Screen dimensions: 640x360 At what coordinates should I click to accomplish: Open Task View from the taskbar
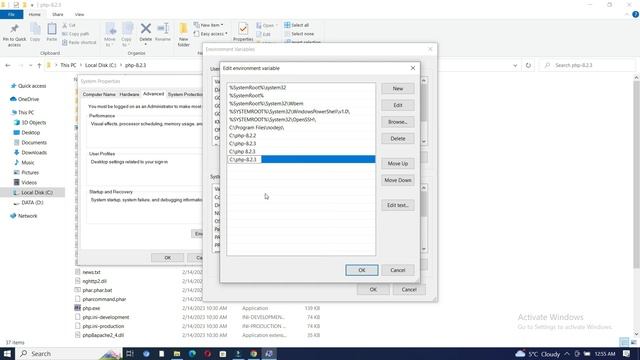pos(130,353)
